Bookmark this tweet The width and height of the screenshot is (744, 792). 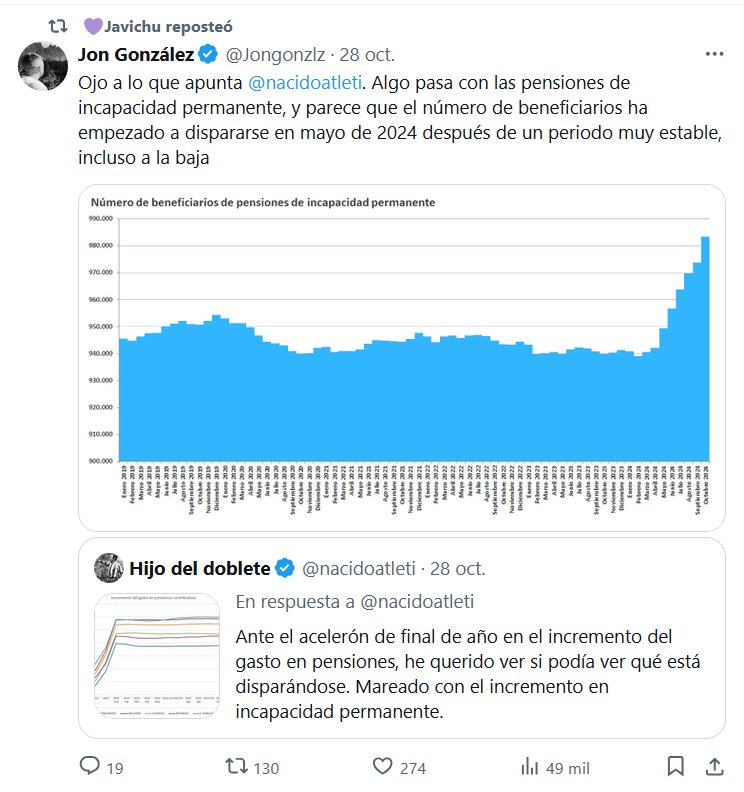click(x=676, y=767)
